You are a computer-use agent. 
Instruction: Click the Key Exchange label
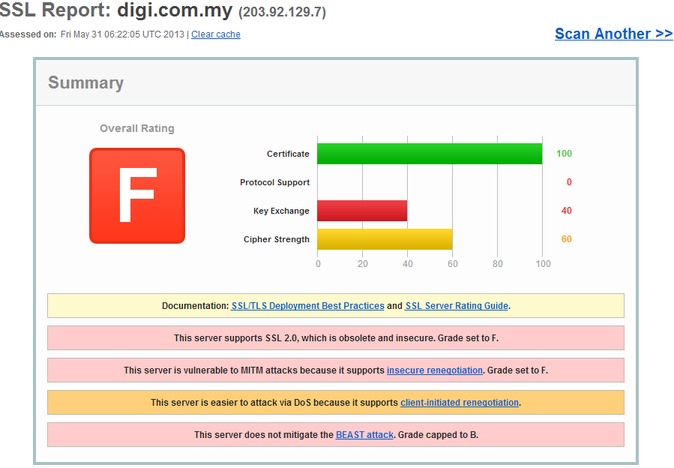[281, 211]
